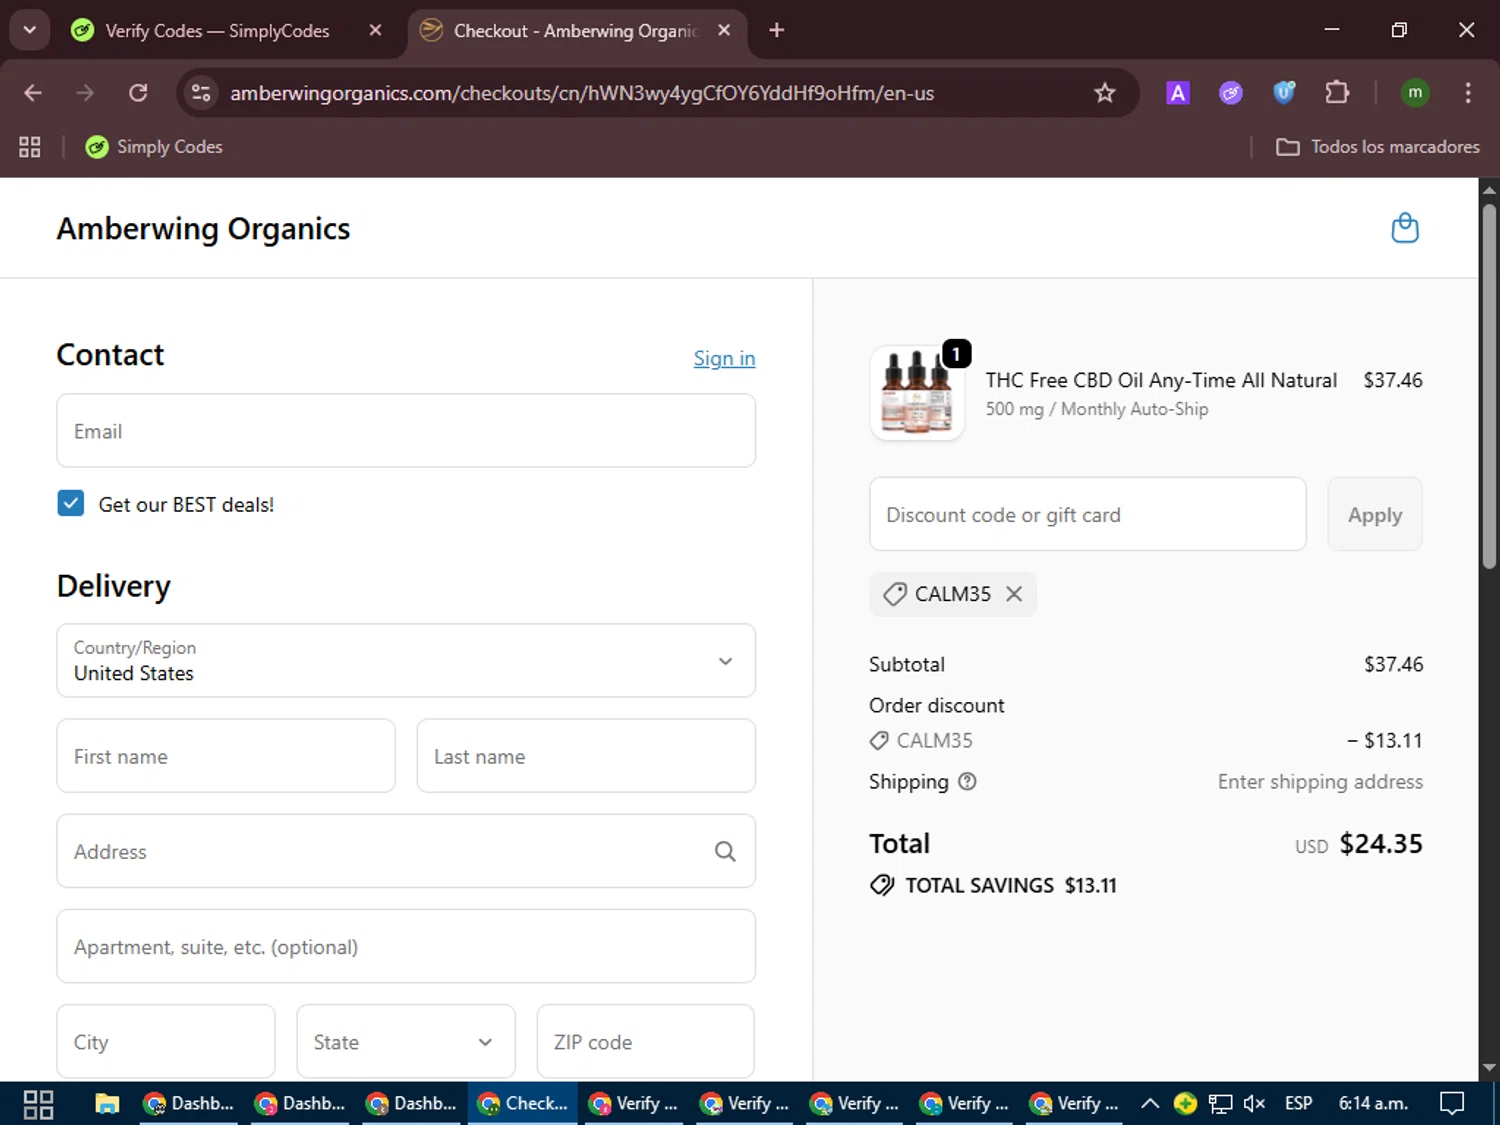This screenshot has height=1125, width=1500.
Task: Show hidden system tray icons
Action: (x=1150, y=1104)
